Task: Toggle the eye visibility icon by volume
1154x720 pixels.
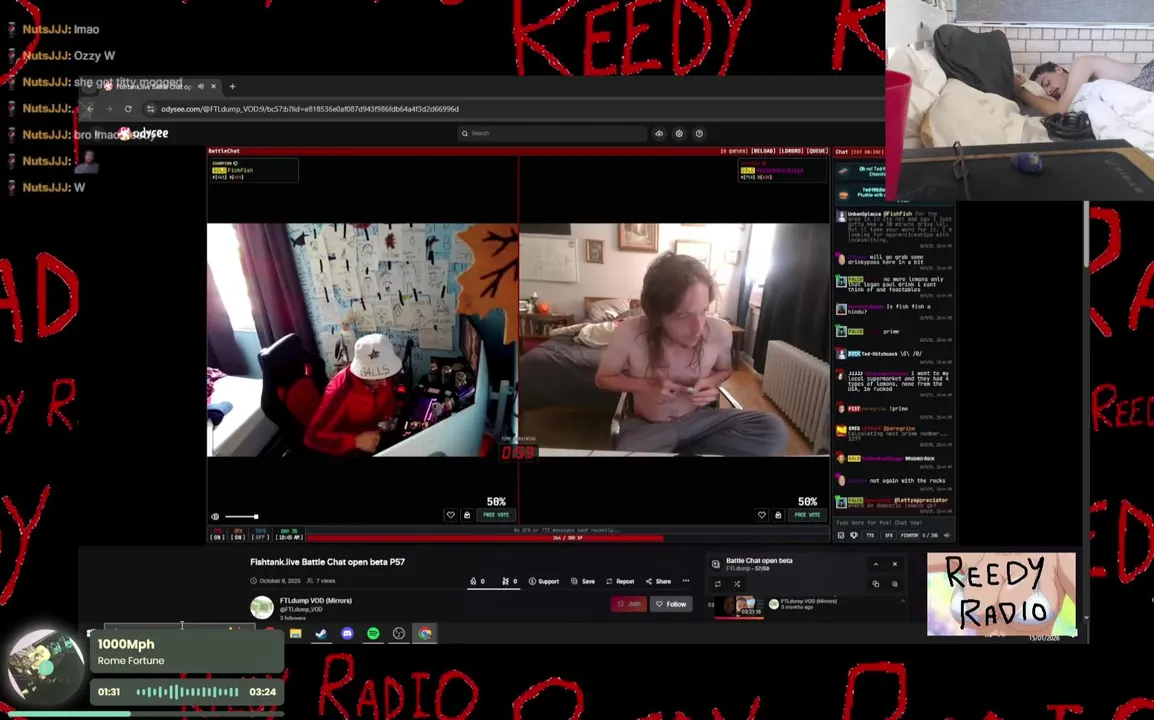Action: tap(215, 517)
